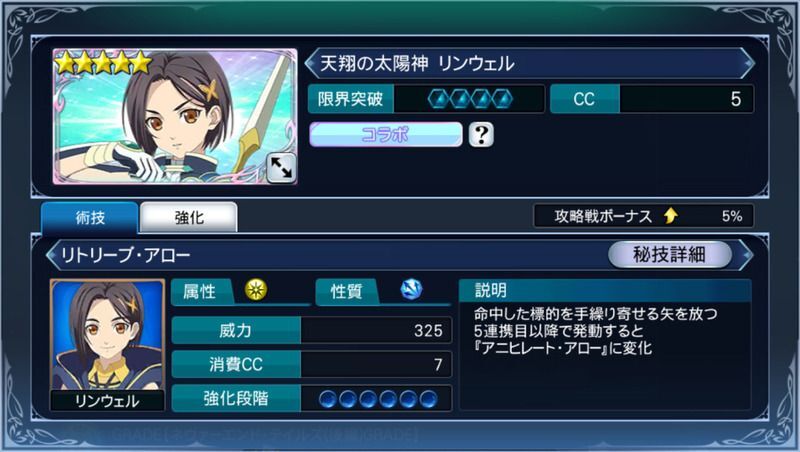
Task: Open the question mark help icon
Action: click(x=481, y=135)
